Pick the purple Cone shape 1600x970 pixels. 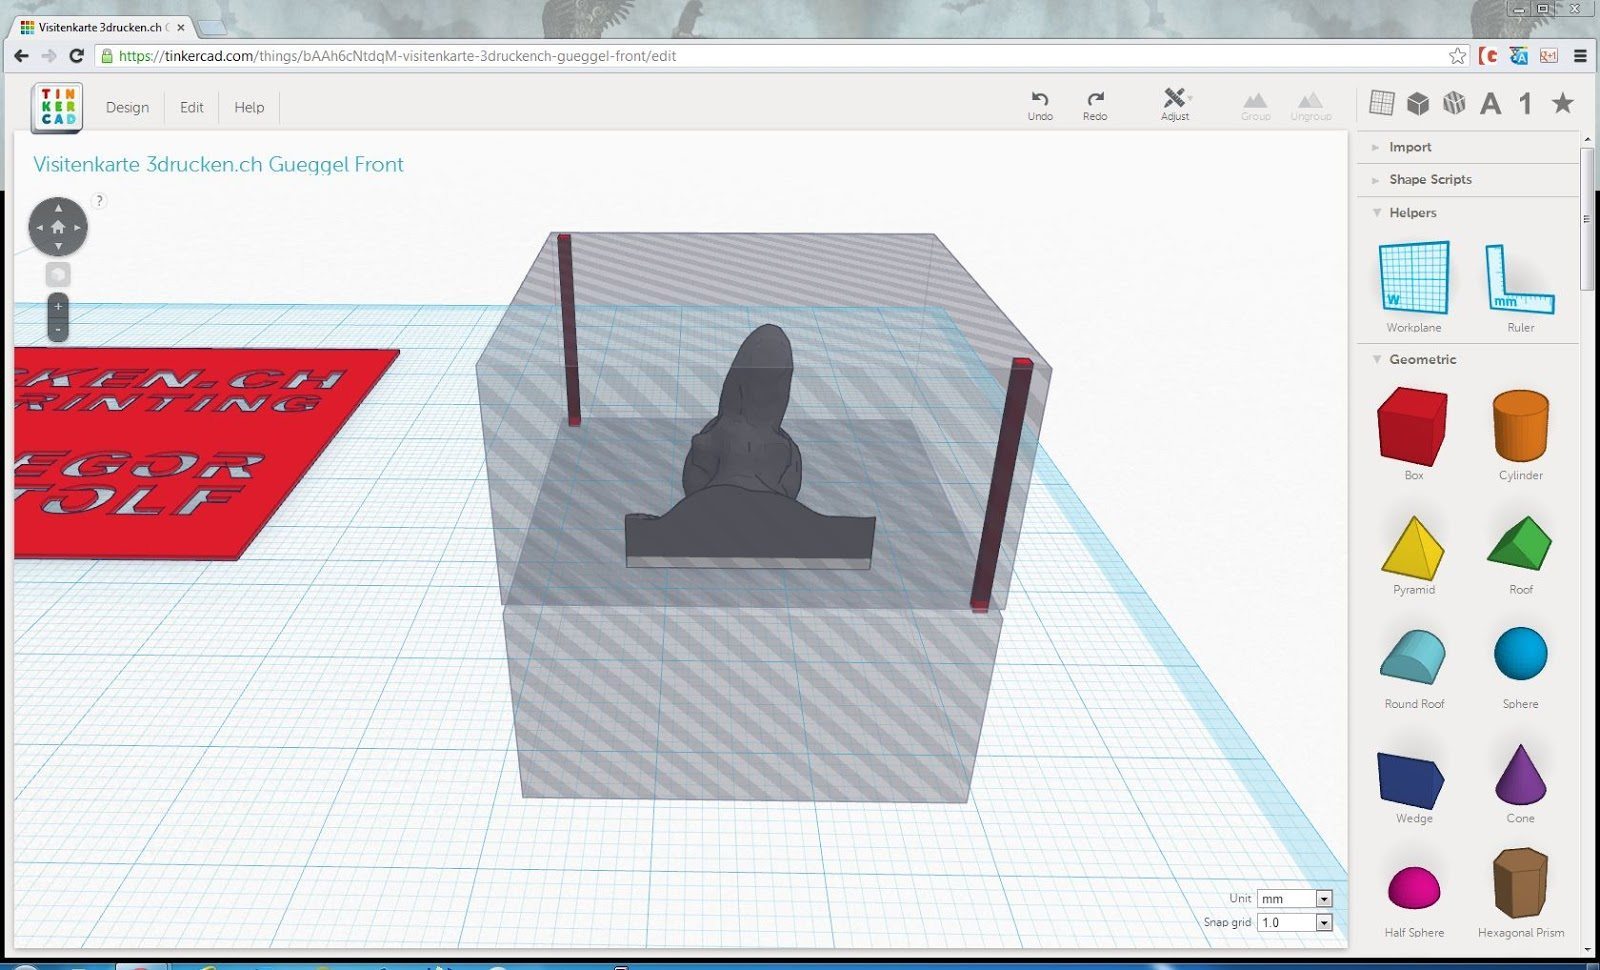[x=1520, y=782]
